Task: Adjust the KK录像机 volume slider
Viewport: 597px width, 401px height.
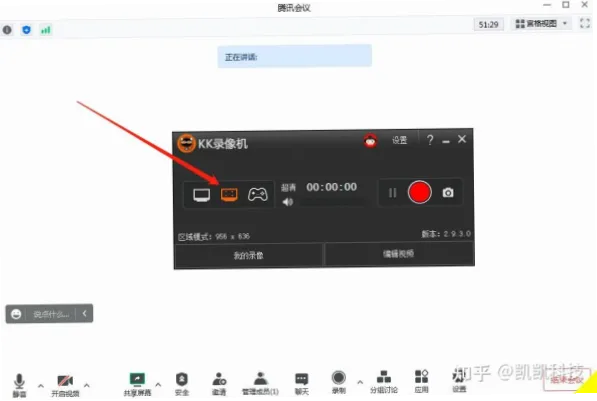Action: pos(332,202)
